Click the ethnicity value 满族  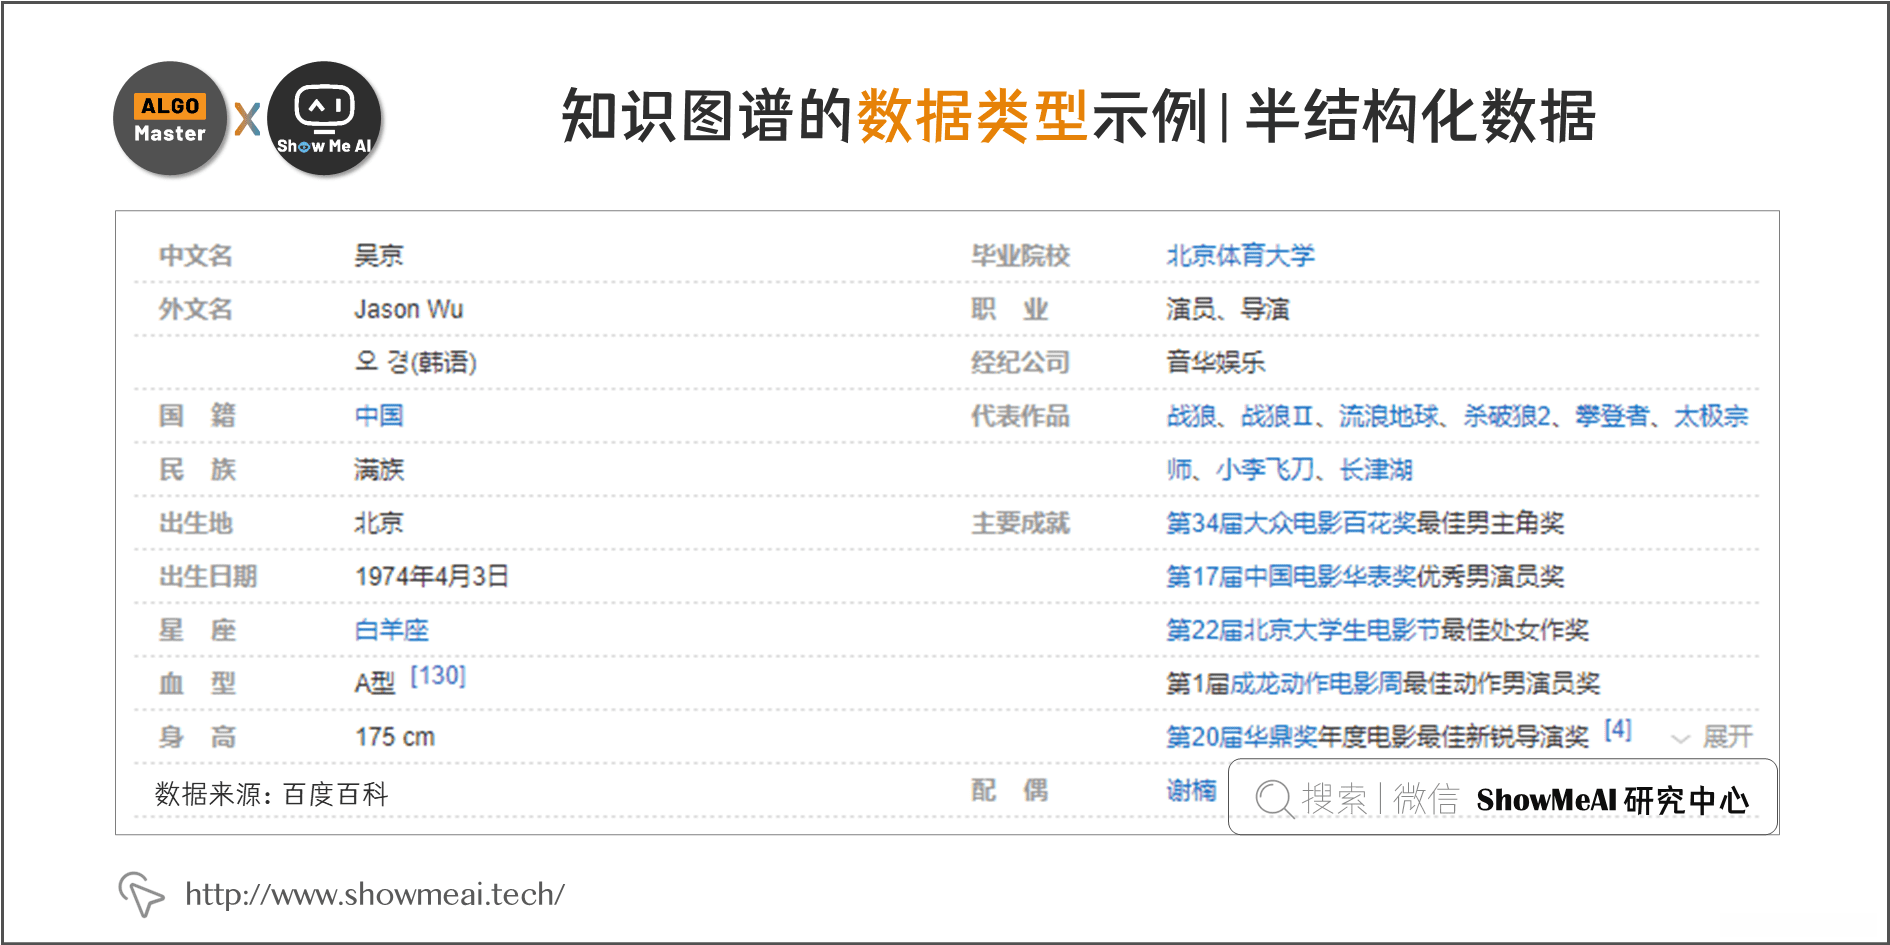pos(379,470)
